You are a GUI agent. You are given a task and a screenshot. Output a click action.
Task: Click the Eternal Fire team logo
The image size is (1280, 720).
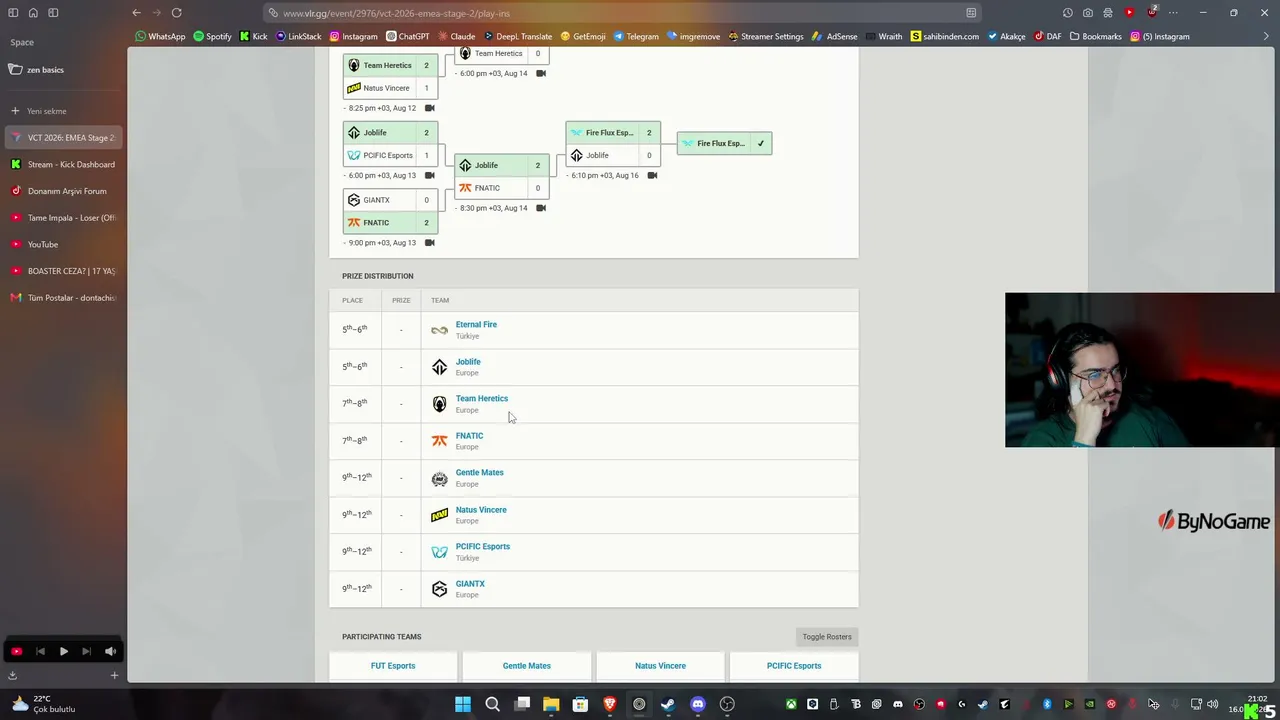click(439, 330)
